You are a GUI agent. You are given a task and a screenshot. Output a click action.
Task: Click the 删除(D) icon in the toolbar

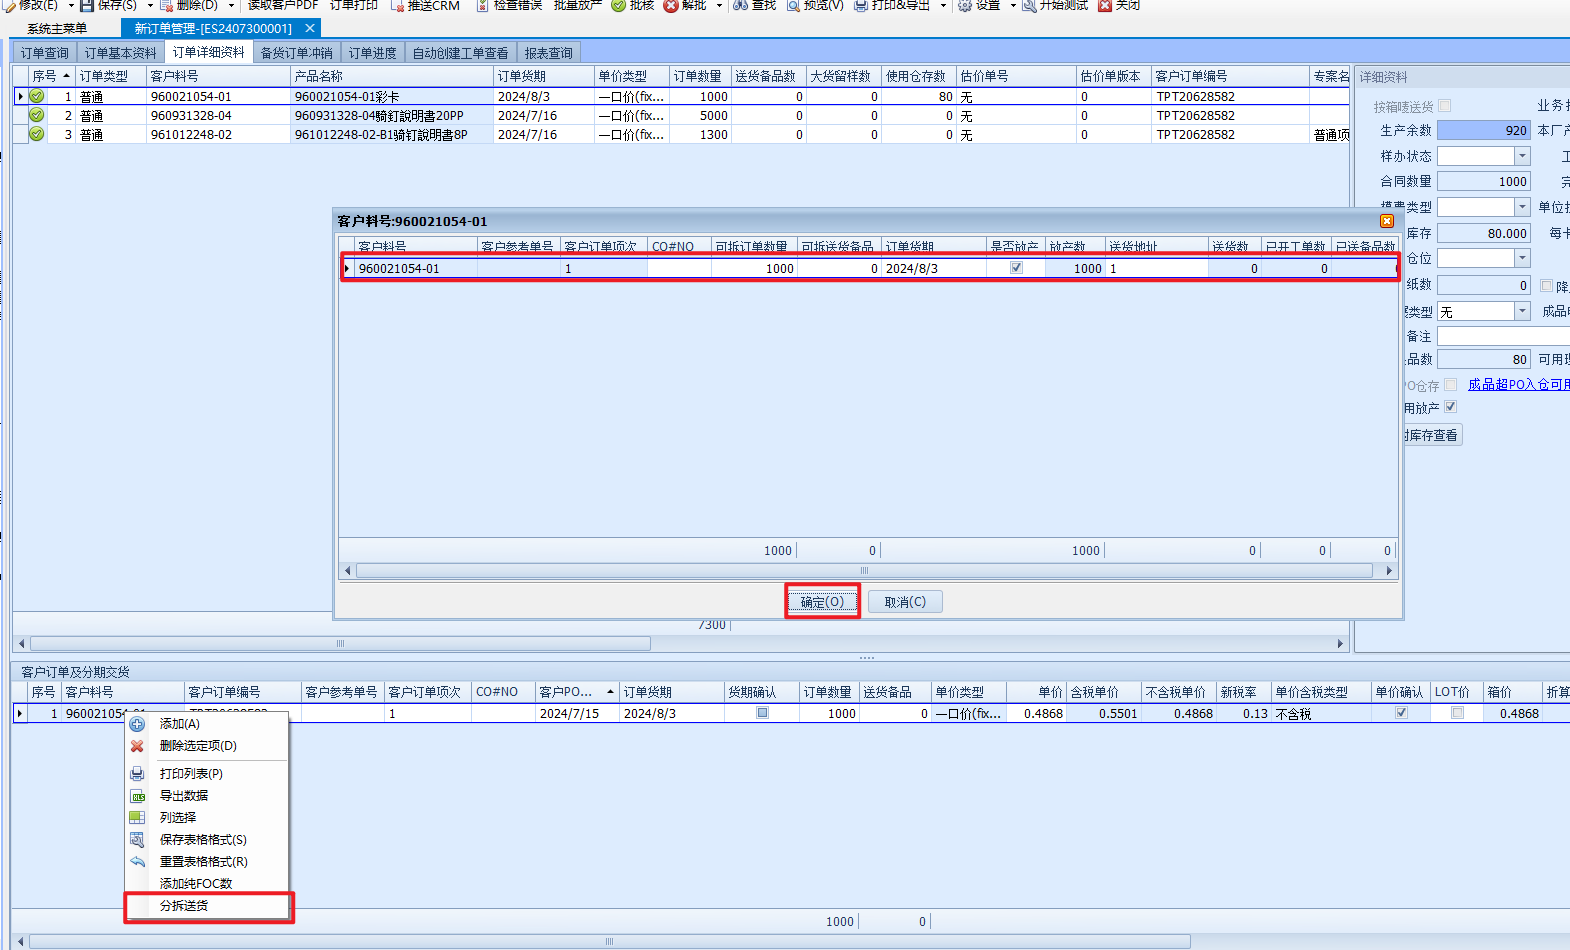[x=167, y=5]
